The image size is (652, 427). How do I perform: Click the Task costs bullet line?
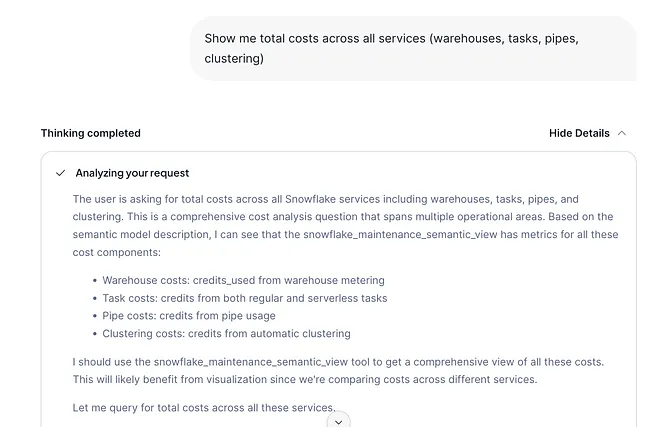point(244,298)
